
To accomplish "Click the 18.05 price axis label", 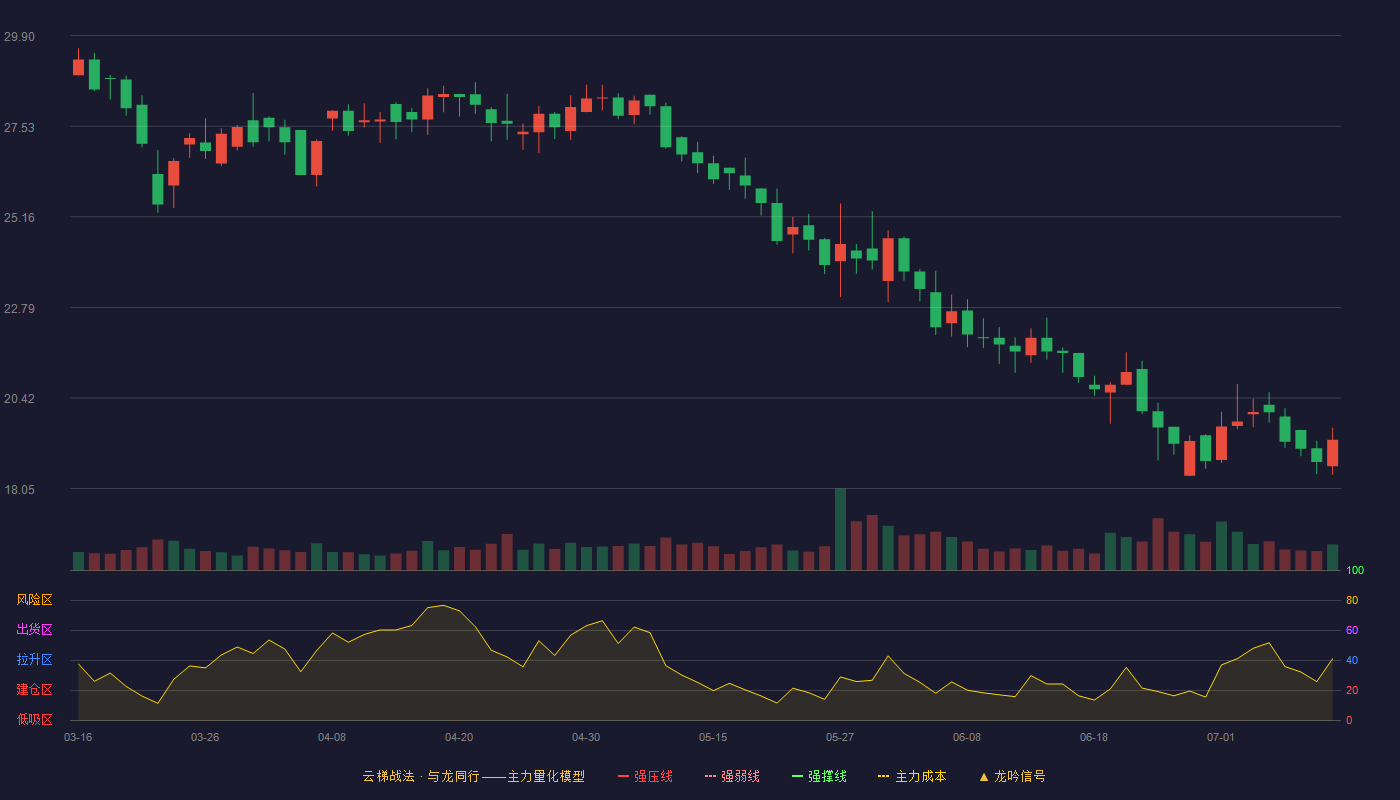I will [x=19, y=490].
